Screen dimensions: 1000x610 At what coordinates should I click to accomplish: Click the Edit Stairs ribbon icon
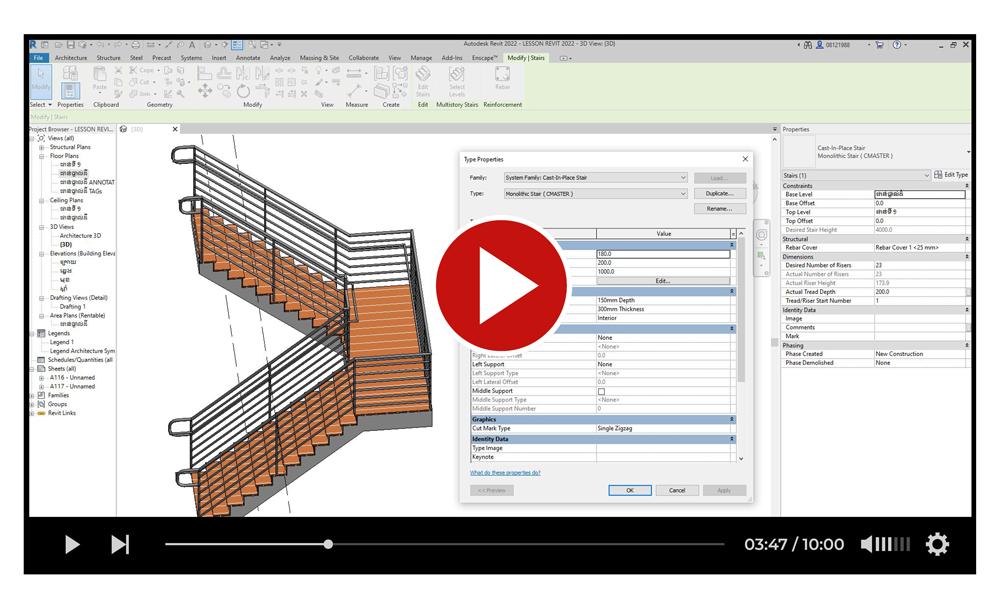pos(423,81)
